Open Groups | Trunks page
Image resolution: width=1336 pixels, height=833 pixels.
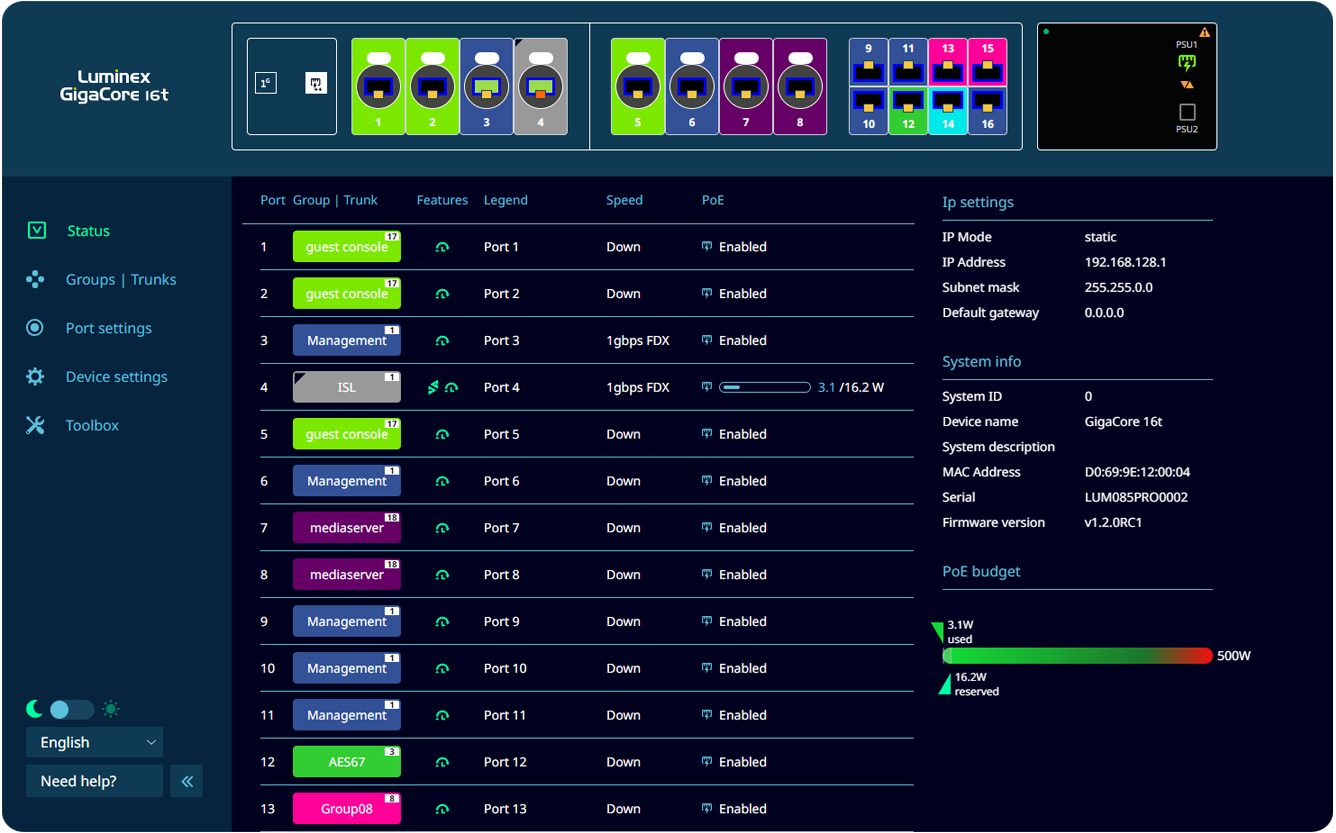[121, 280]
